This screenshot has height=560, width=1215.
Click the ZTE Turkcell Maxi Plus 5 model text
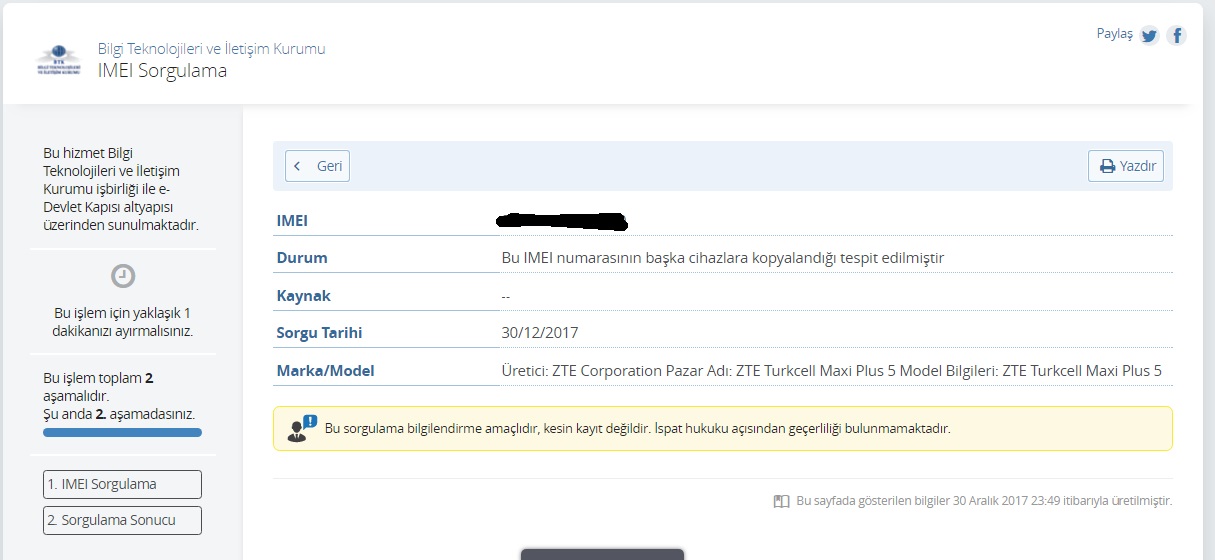click(x=831, y=371)
